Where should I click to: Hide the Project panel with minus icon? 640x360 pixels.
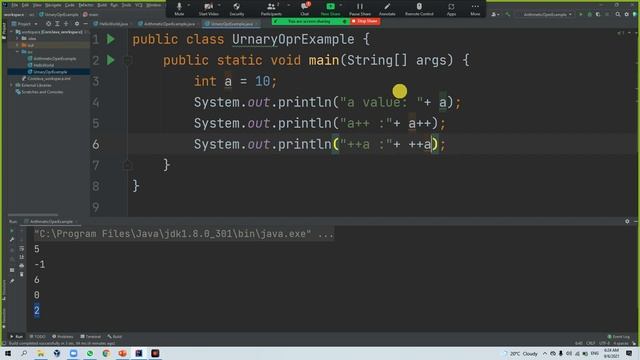click(x=85, y=24)
